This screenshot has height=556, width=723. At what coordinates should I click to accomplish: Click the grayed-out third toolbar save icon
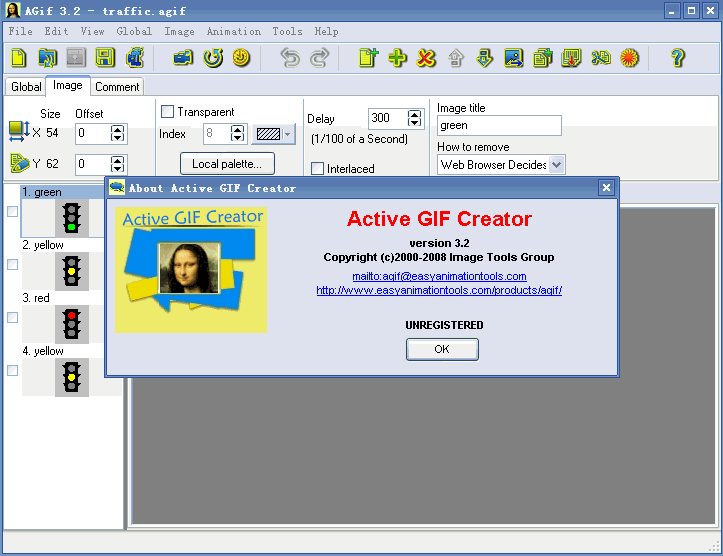point(76,58)
